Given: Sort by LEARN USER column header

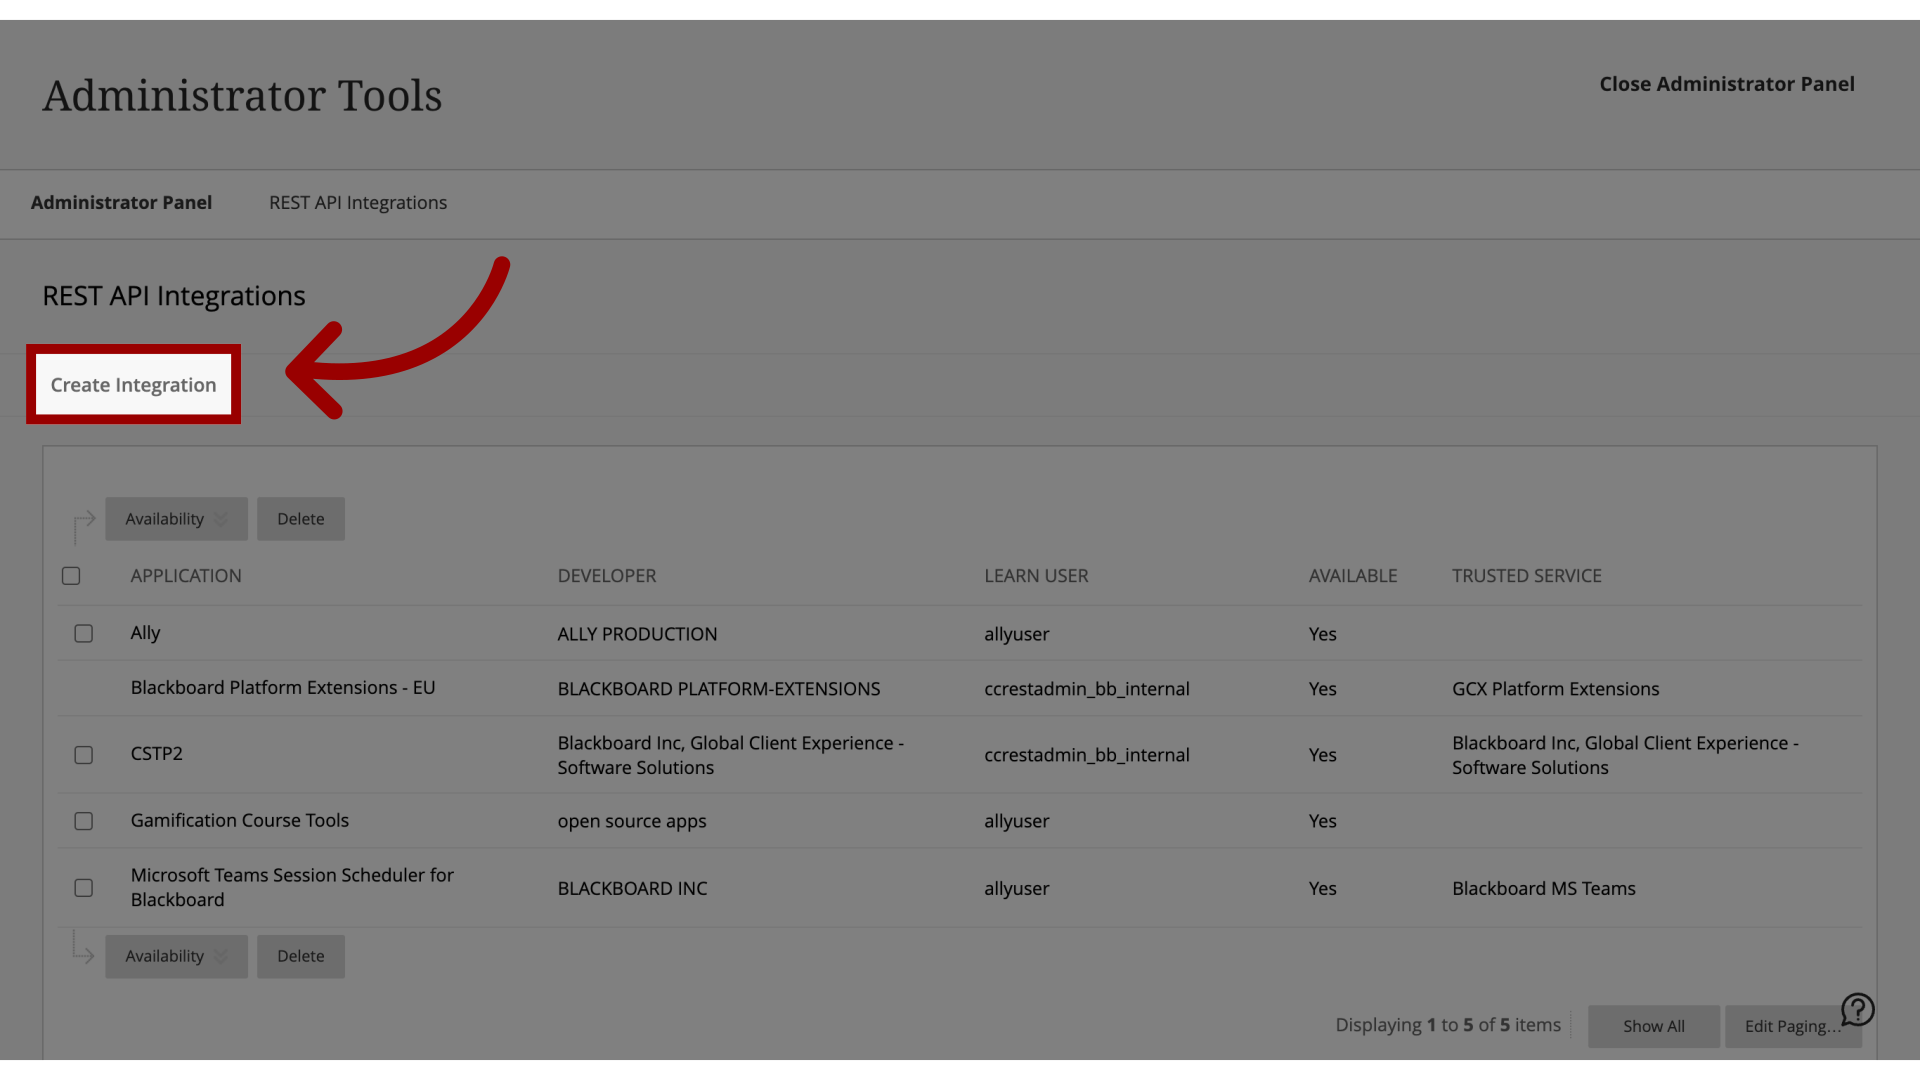Looking at the screenshot, I should pyautogui.click(x=1036, y=576).
